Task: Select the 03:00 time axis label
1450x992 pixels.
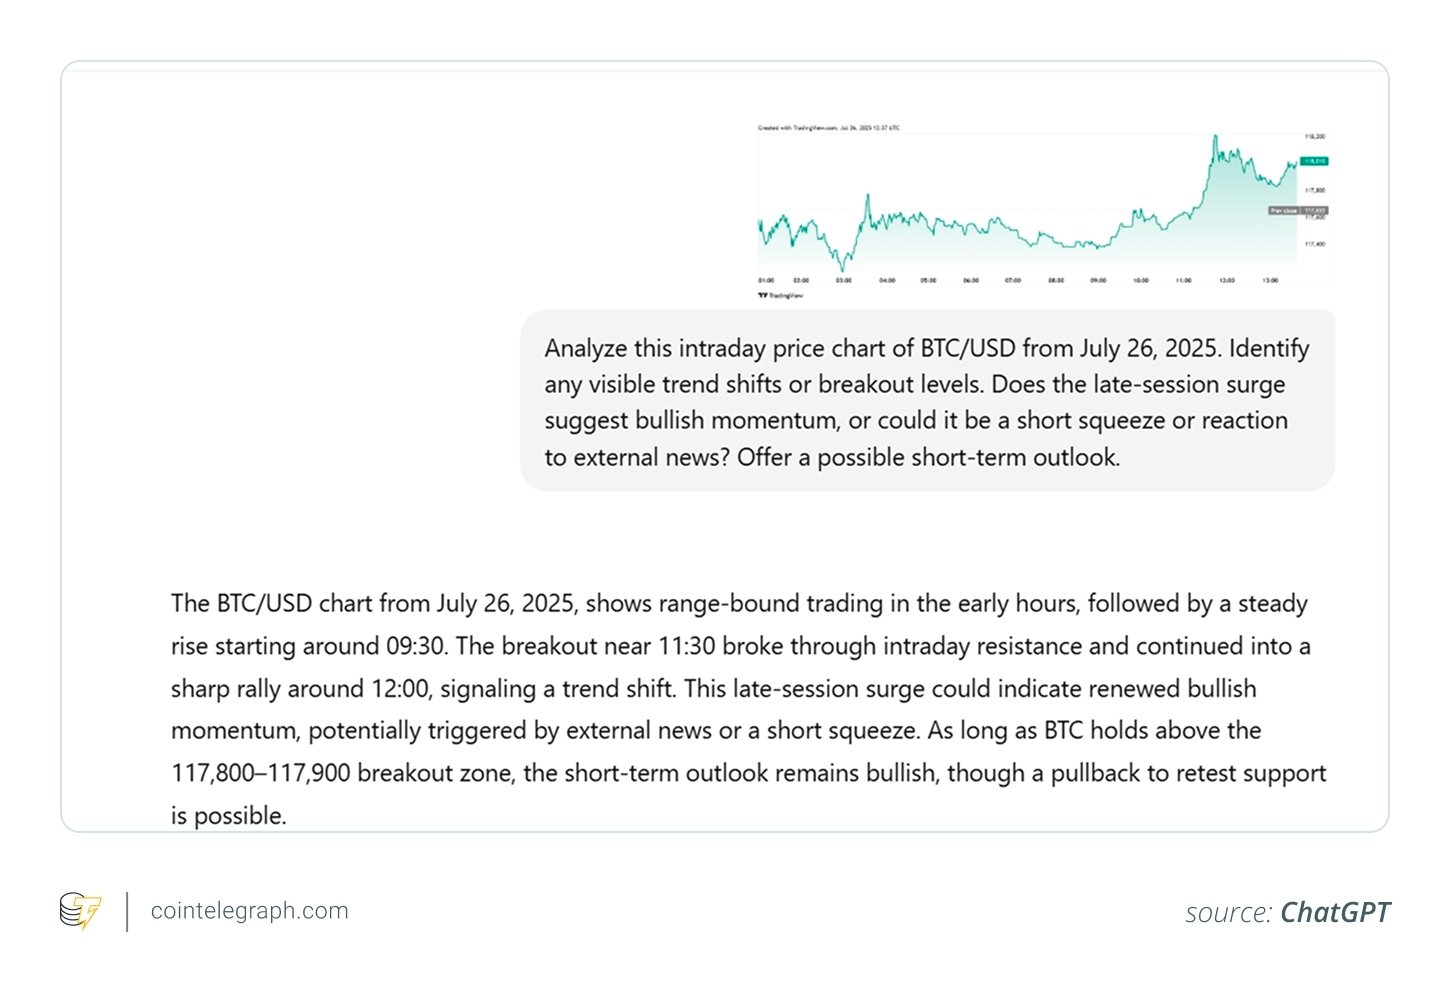Action: [x=844, y=281]
